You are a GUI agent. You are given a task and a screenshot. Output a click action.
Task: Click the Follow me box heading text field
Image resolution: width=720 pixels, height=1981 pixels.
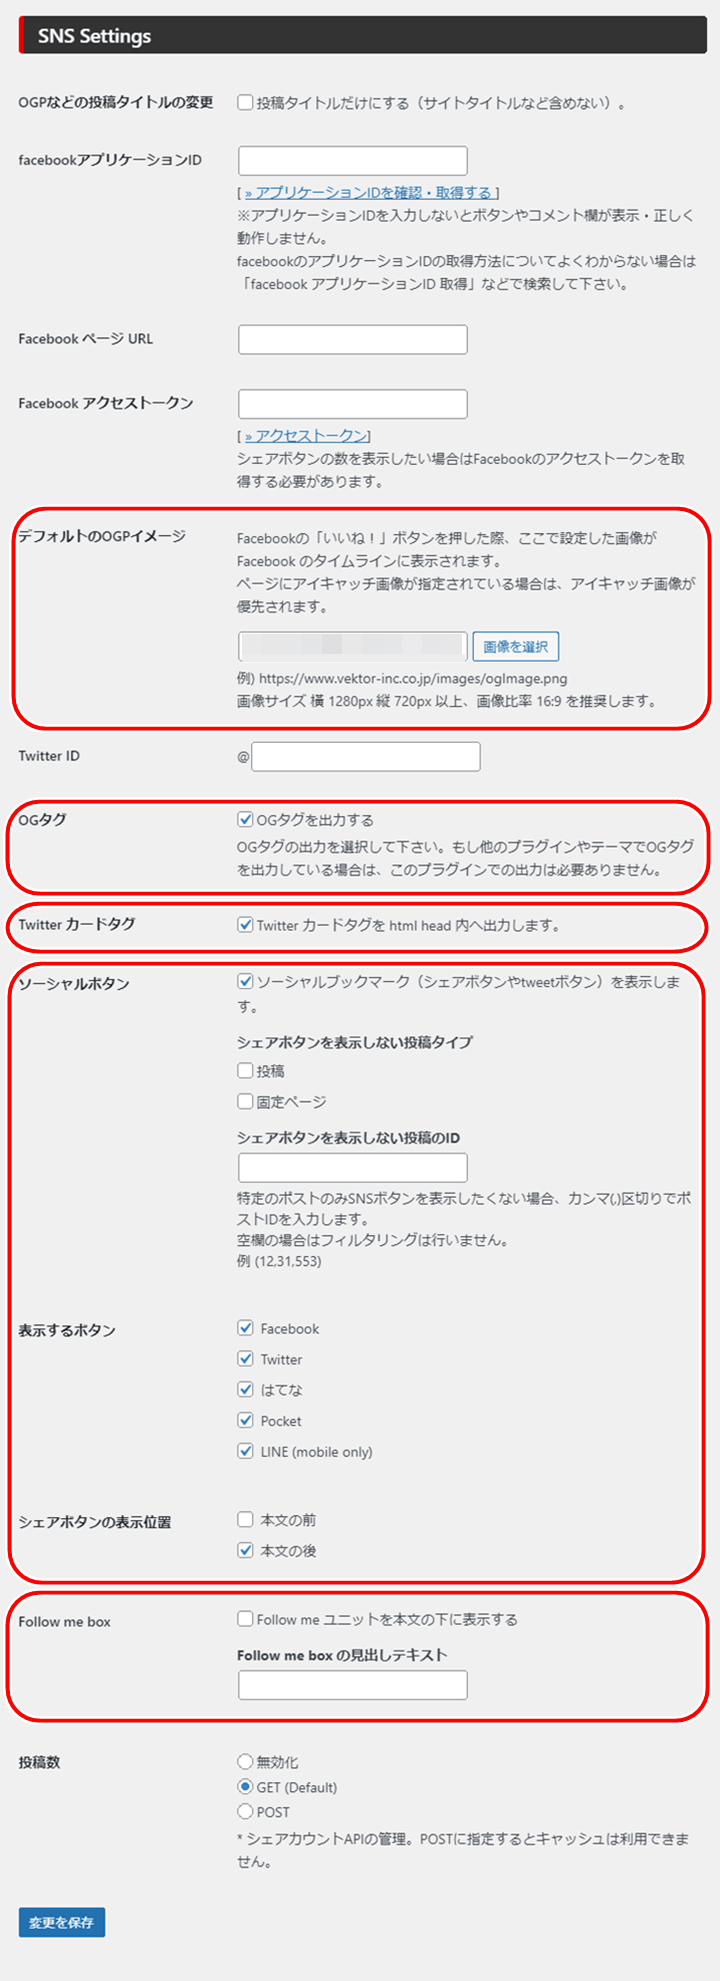(353, 1685)
